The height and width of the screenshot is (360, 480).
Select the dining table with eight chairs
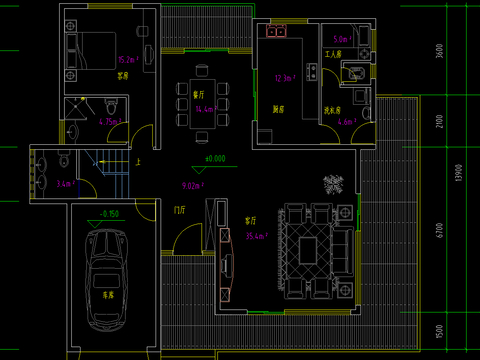(x=202, y=104)
